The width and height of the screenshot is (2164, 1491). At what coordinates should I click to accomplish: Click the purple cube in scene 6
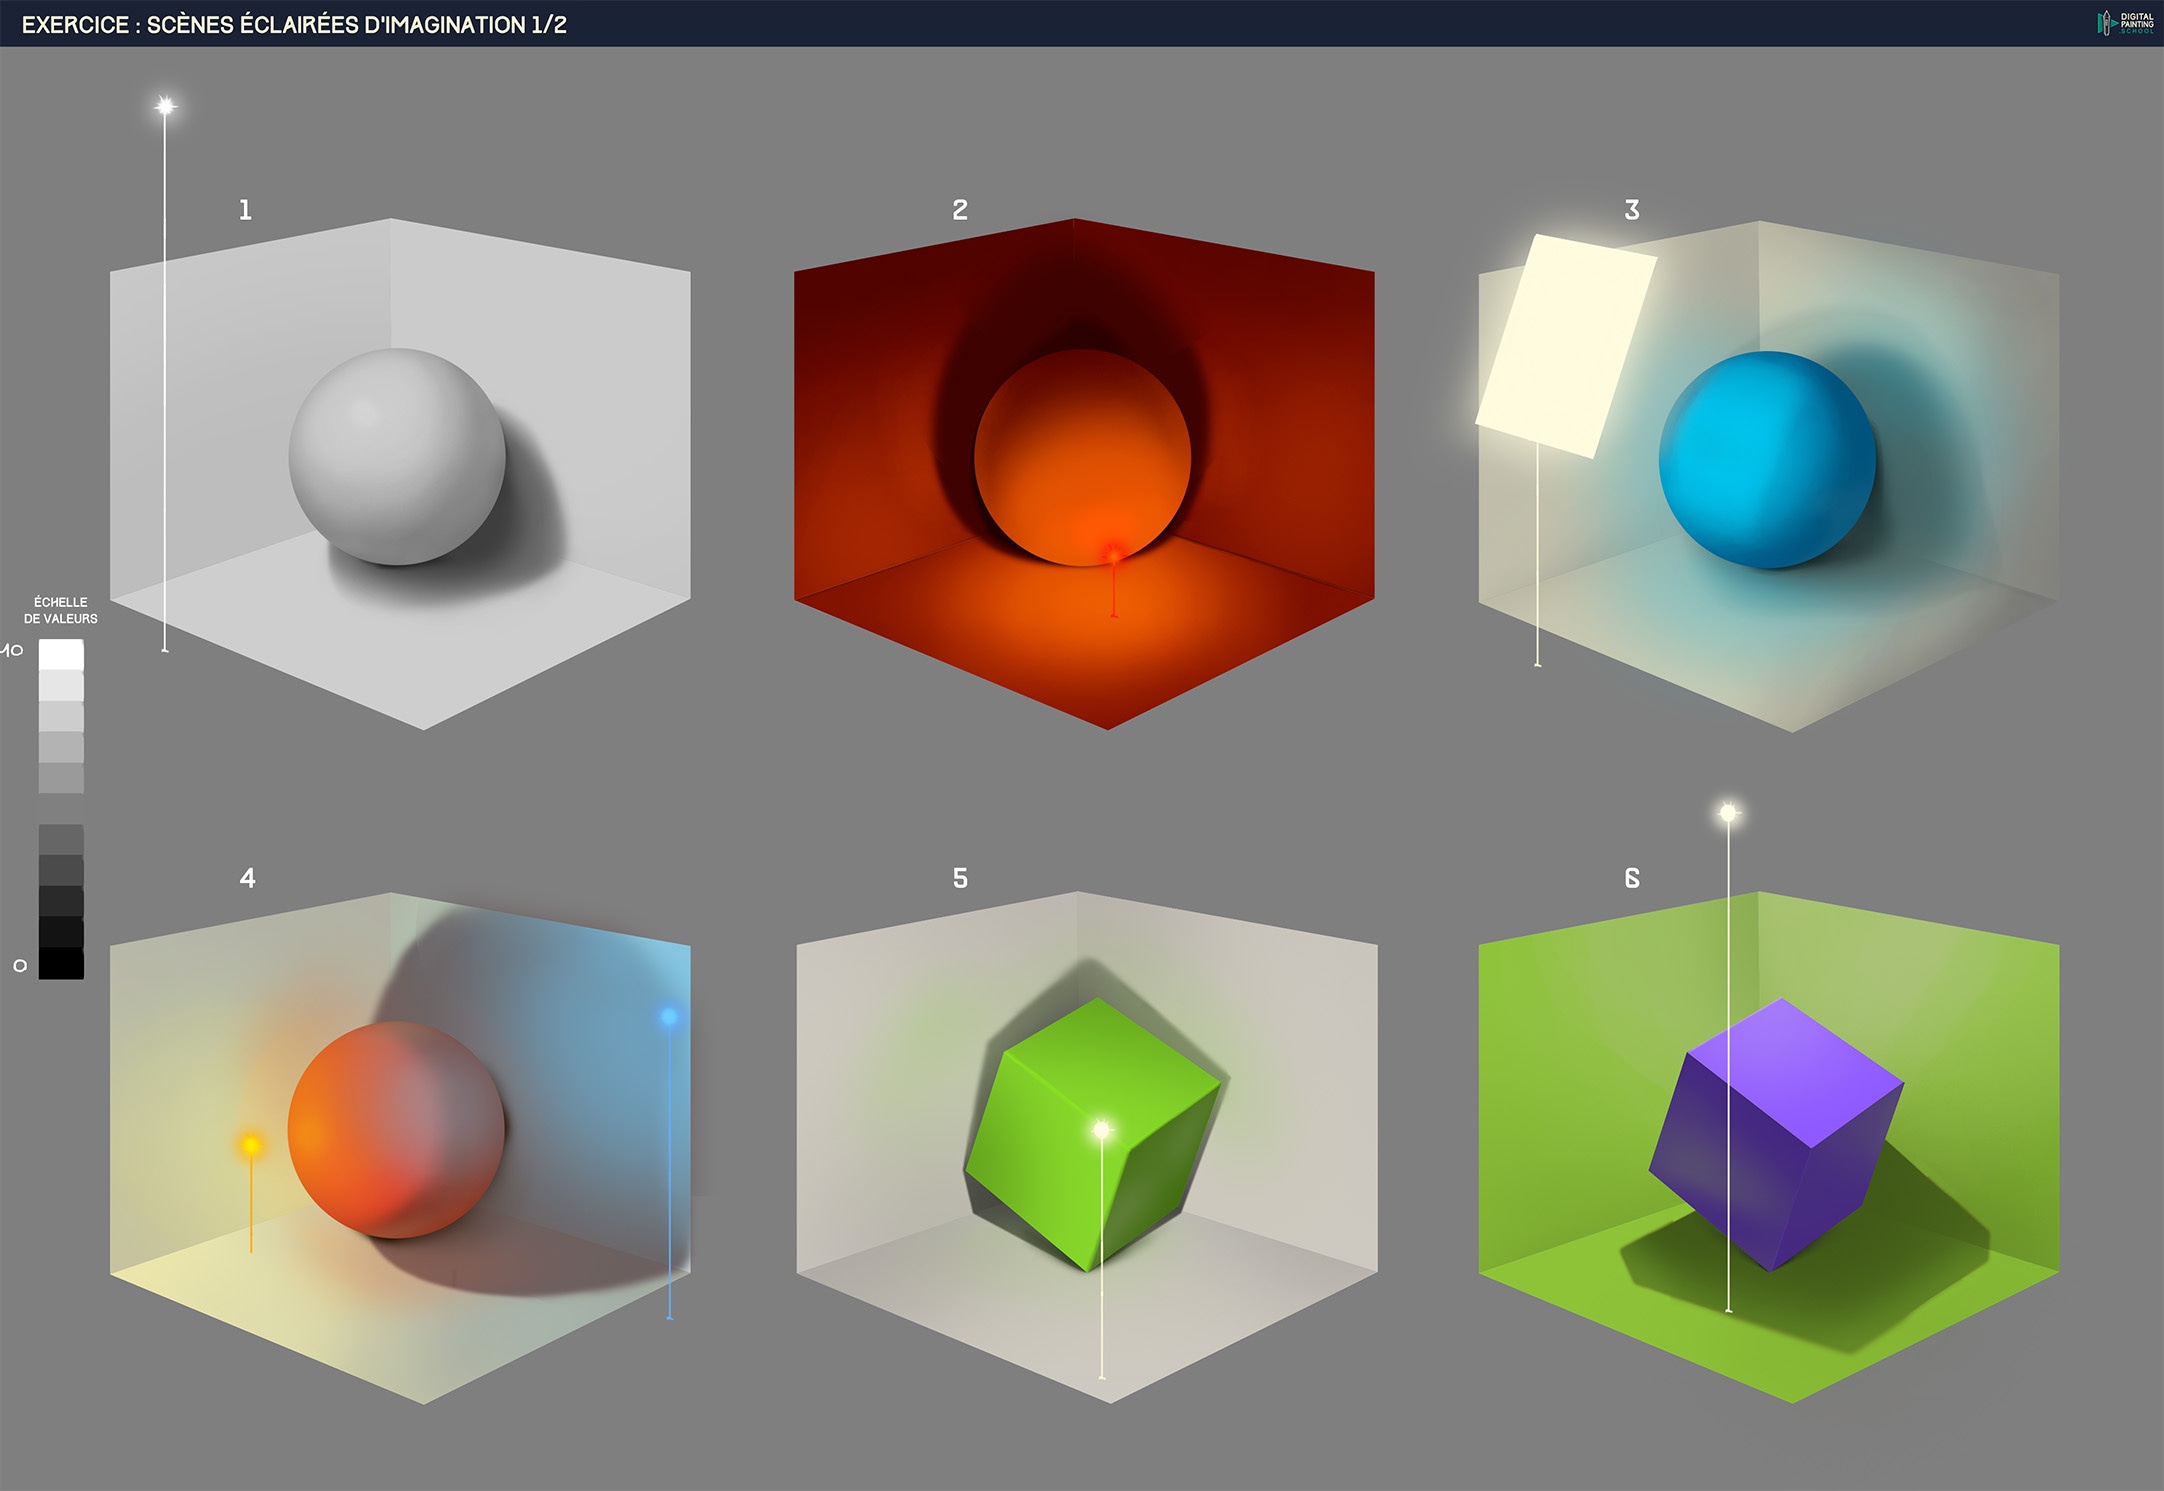(x=1776, y=1134)
